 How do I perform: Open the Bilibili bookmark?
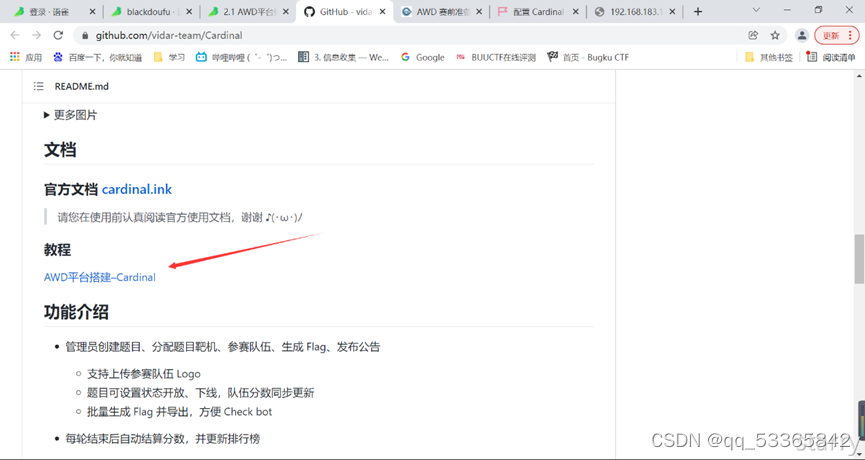point(242,57)
